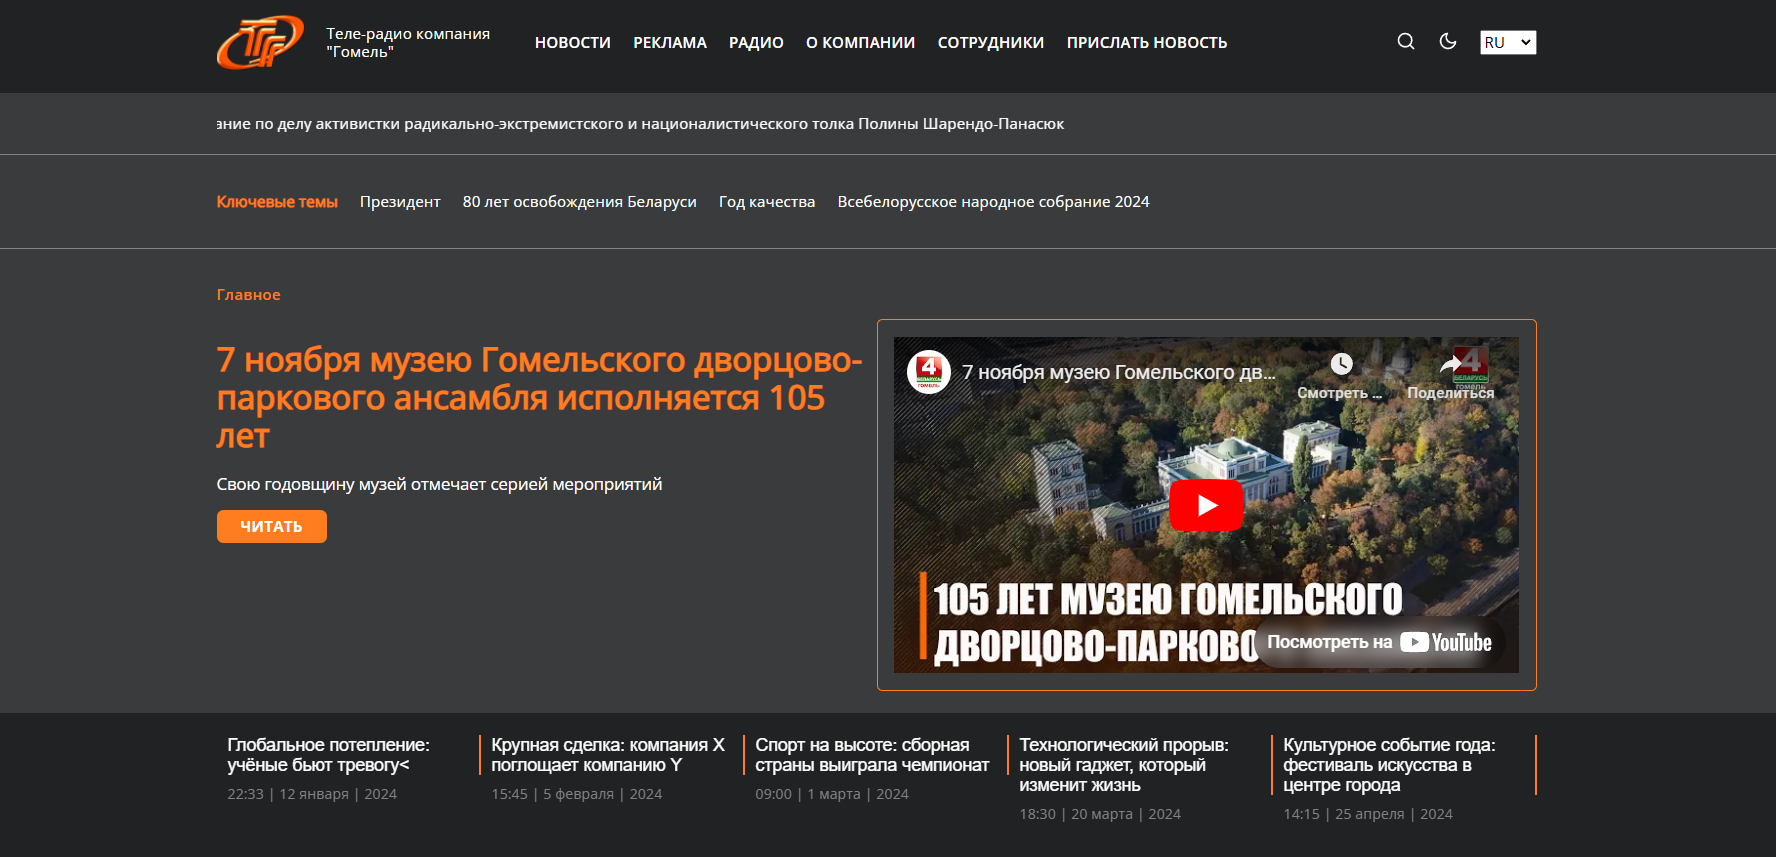Click the museum 105 years headline
The height and width of the screenshot is (857, 1776).
coord(538,397)
